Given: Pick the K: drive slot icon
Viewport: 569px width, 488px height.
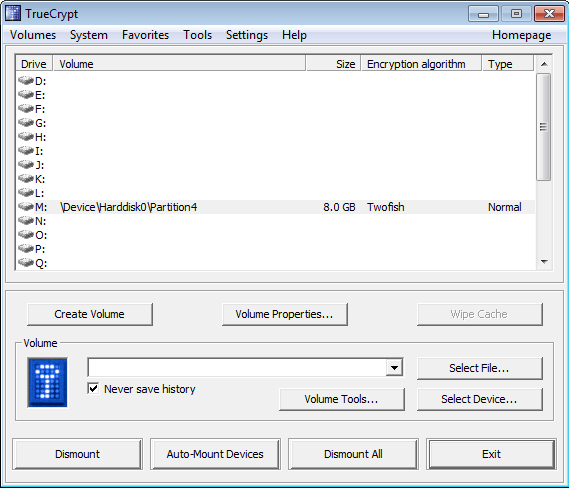Looking at the screenshot, I should pyautogui.click(x=26, y=178).
